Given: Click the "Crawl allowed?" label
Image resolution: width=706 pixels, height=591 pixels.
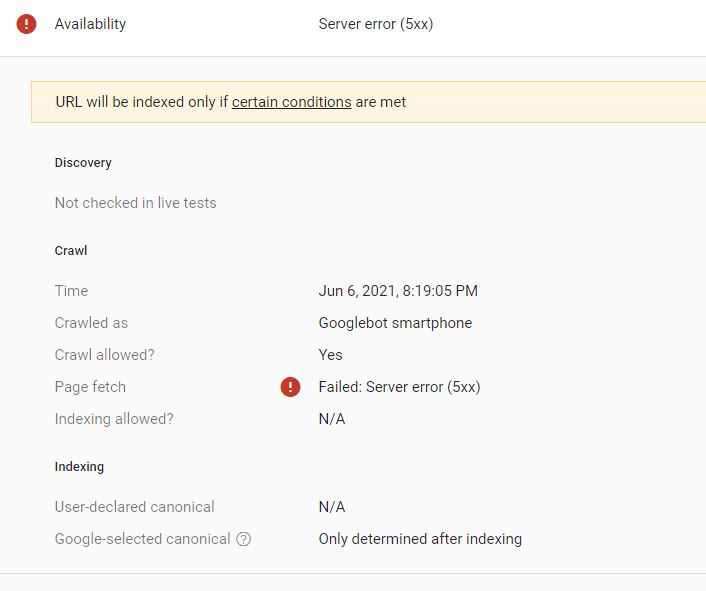Looking at the screenshot, I should [x=104, y=355].
